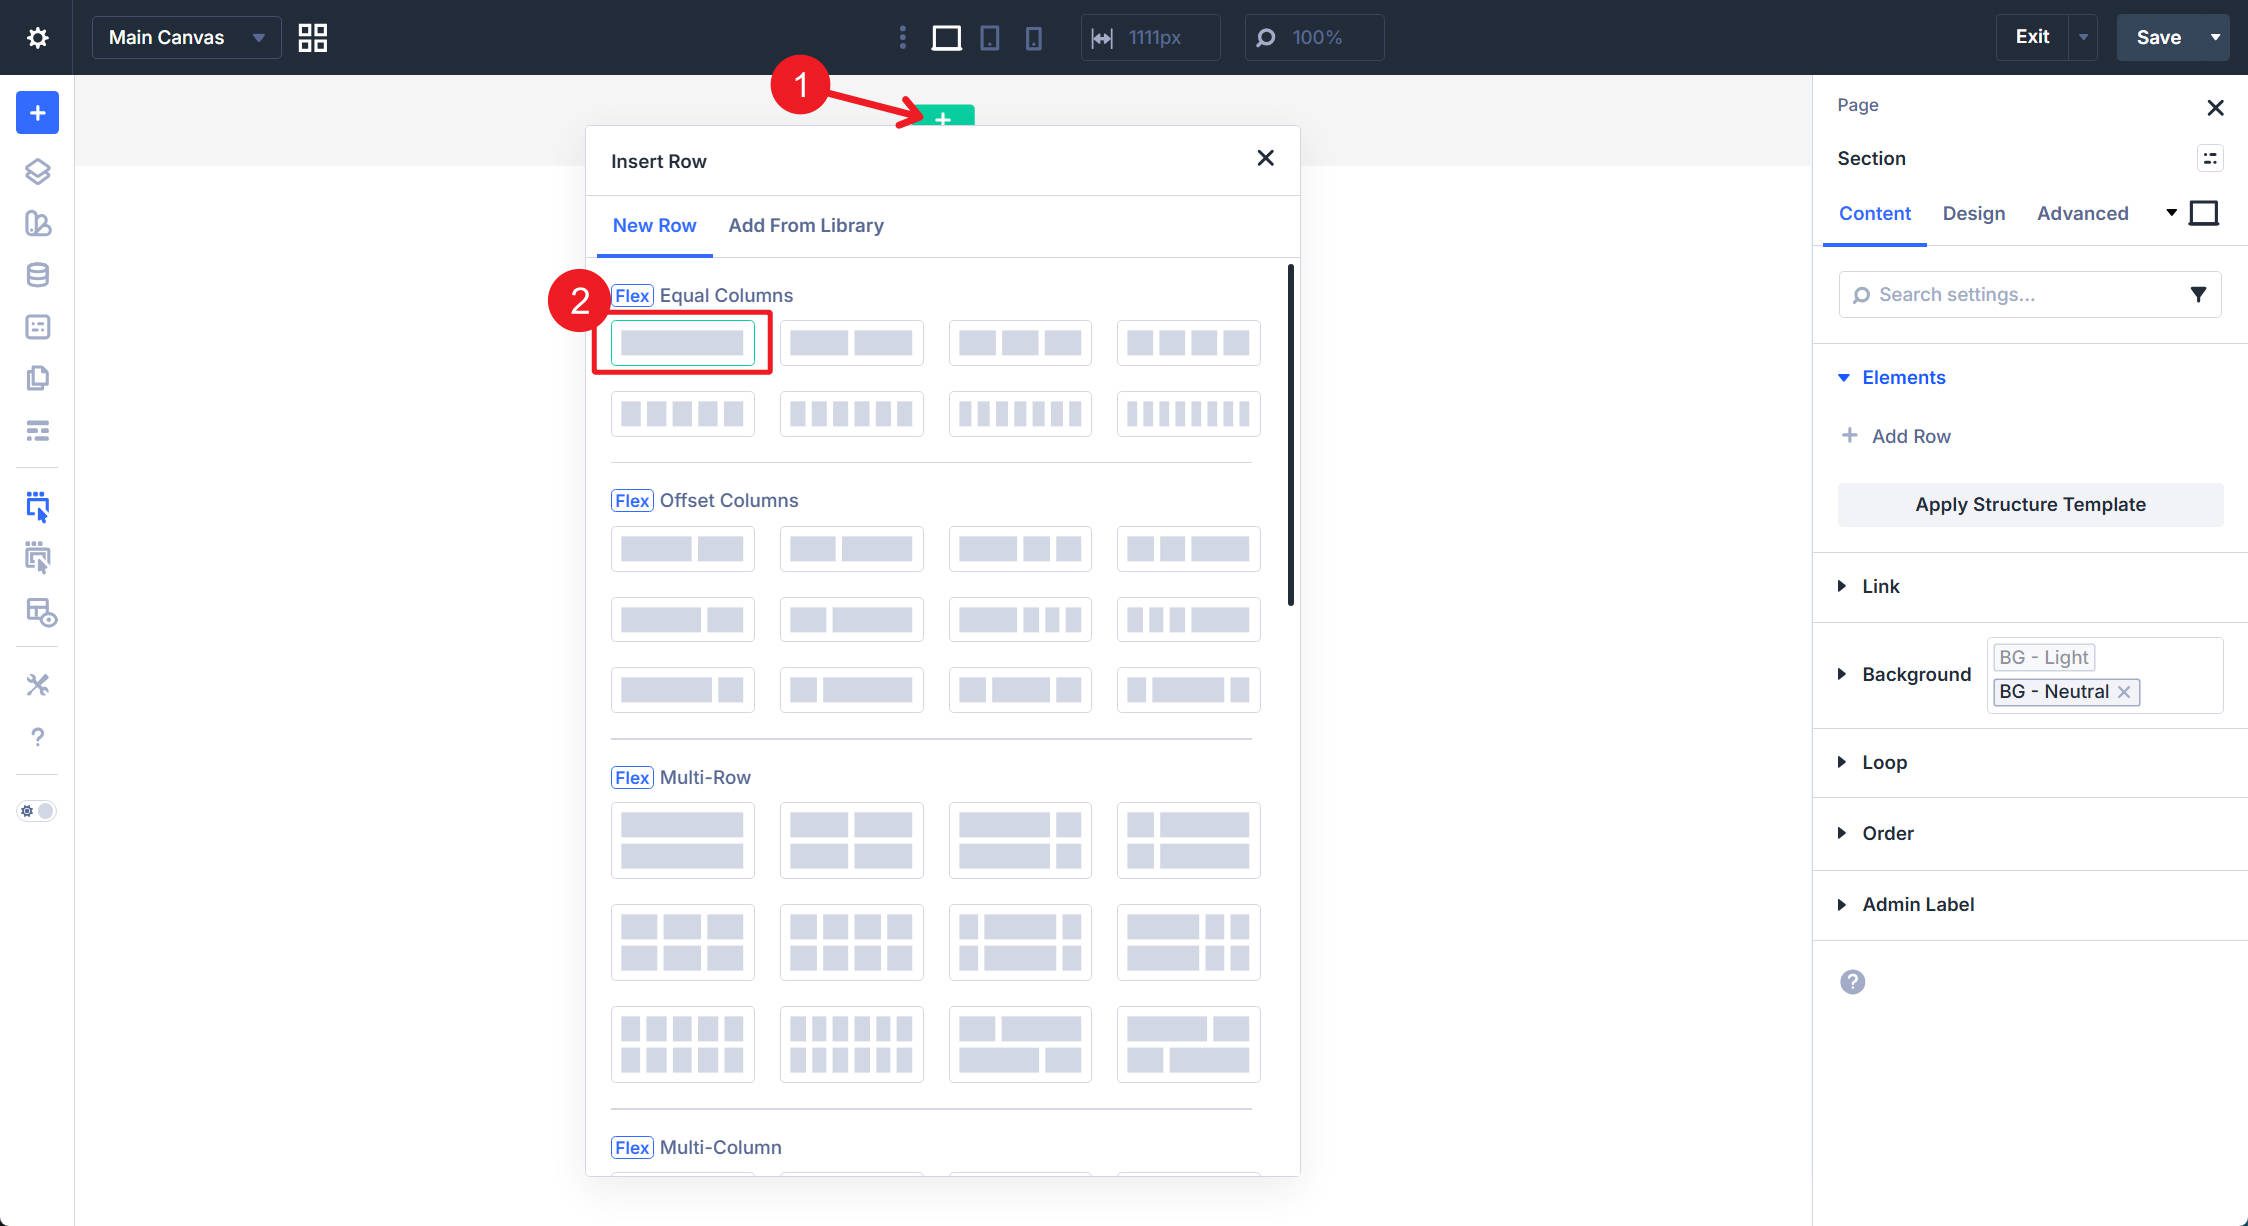Click the Apply Structure Template button

tap(2029, 504)
